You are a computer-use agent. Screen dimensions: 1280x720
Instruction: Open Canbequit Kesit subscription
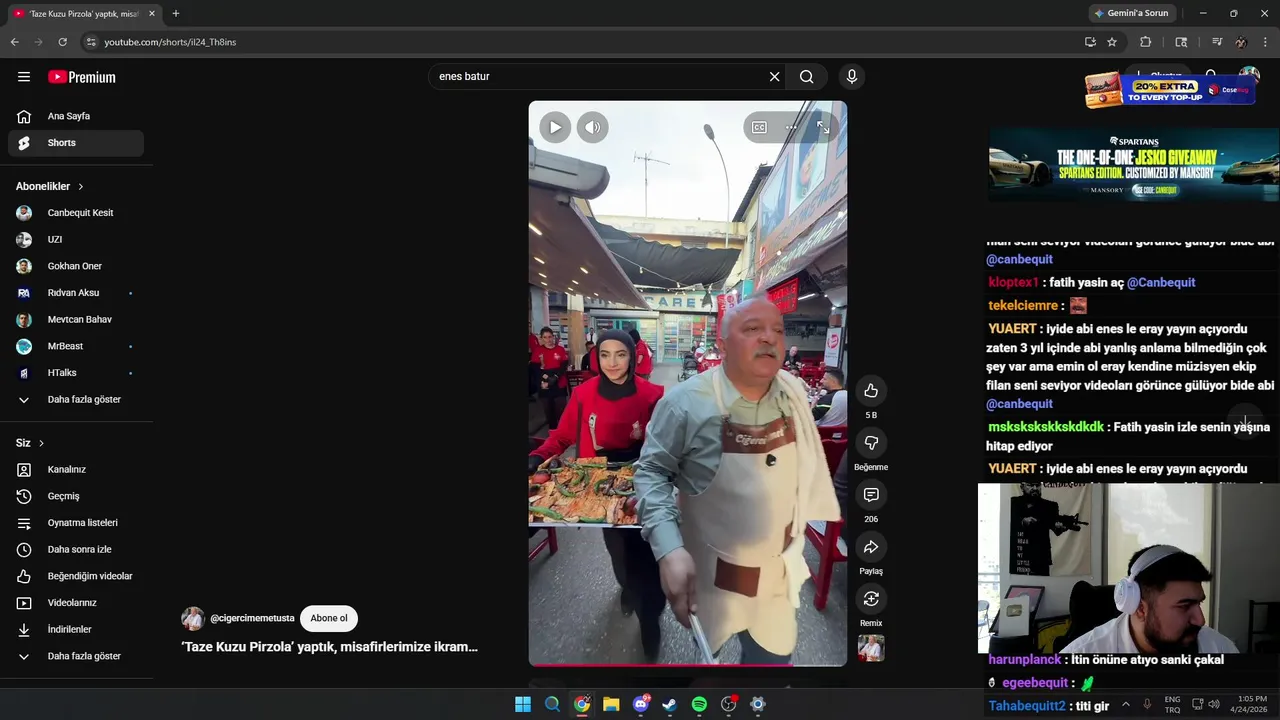tap(76, 213)
